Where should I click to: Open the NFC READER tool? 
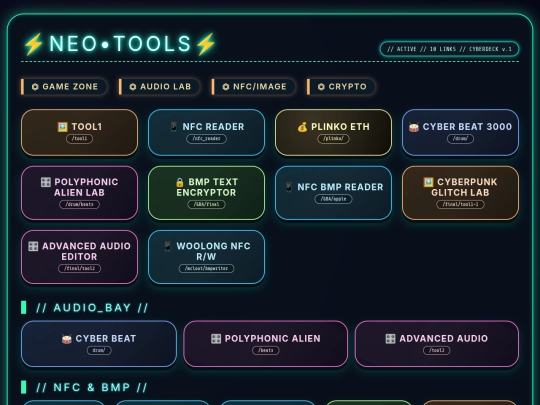point(207,133)
